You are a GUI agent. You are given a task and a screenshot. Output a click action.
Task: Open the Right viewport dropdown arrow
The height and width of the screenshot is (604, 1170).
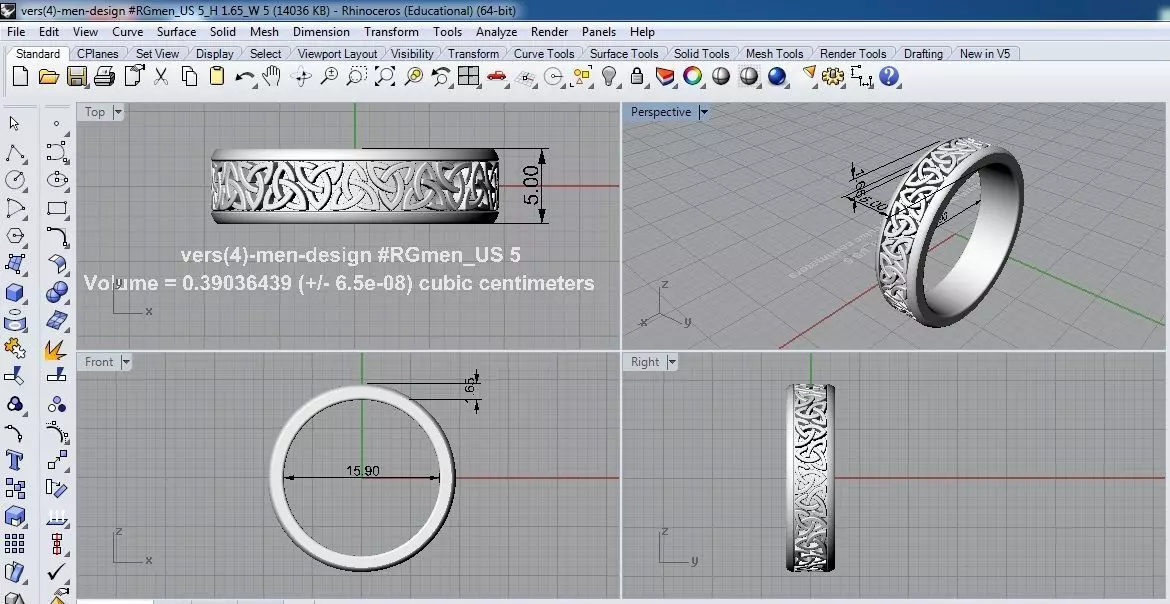tap(672, 362)
